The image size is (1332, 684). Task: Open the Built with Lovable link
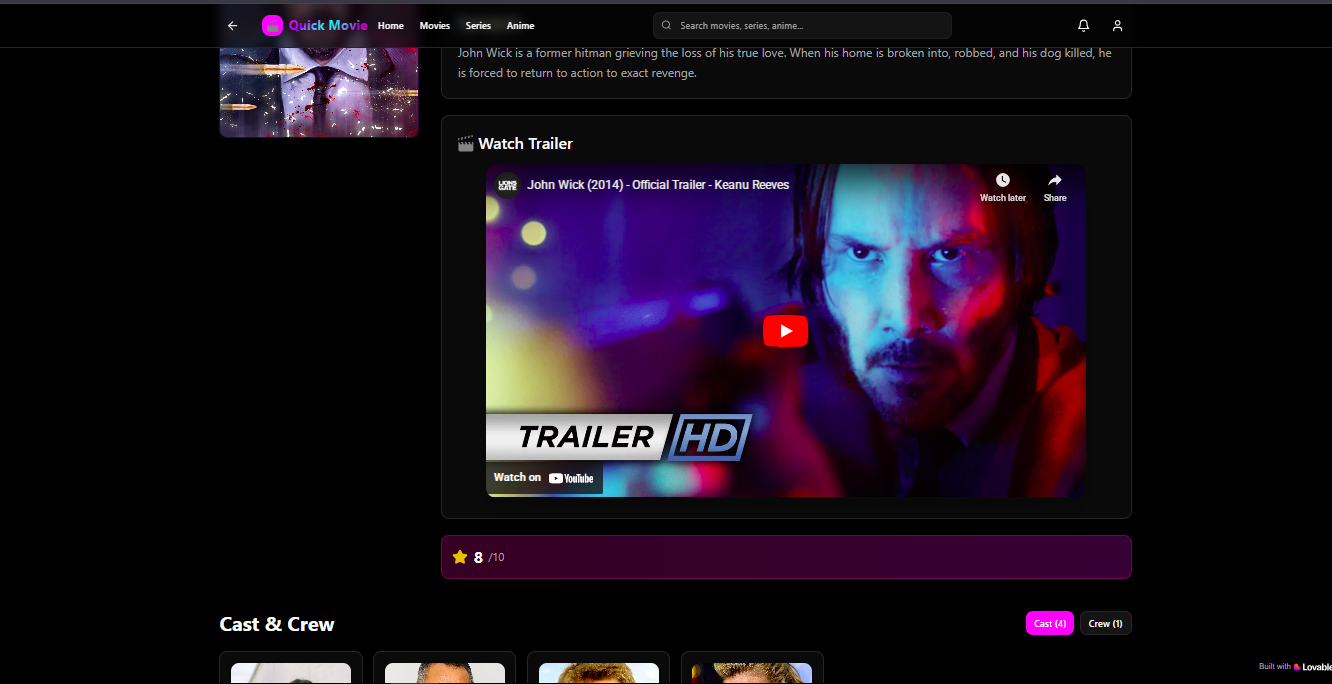pyautogui.click(x=1295, y=666)
